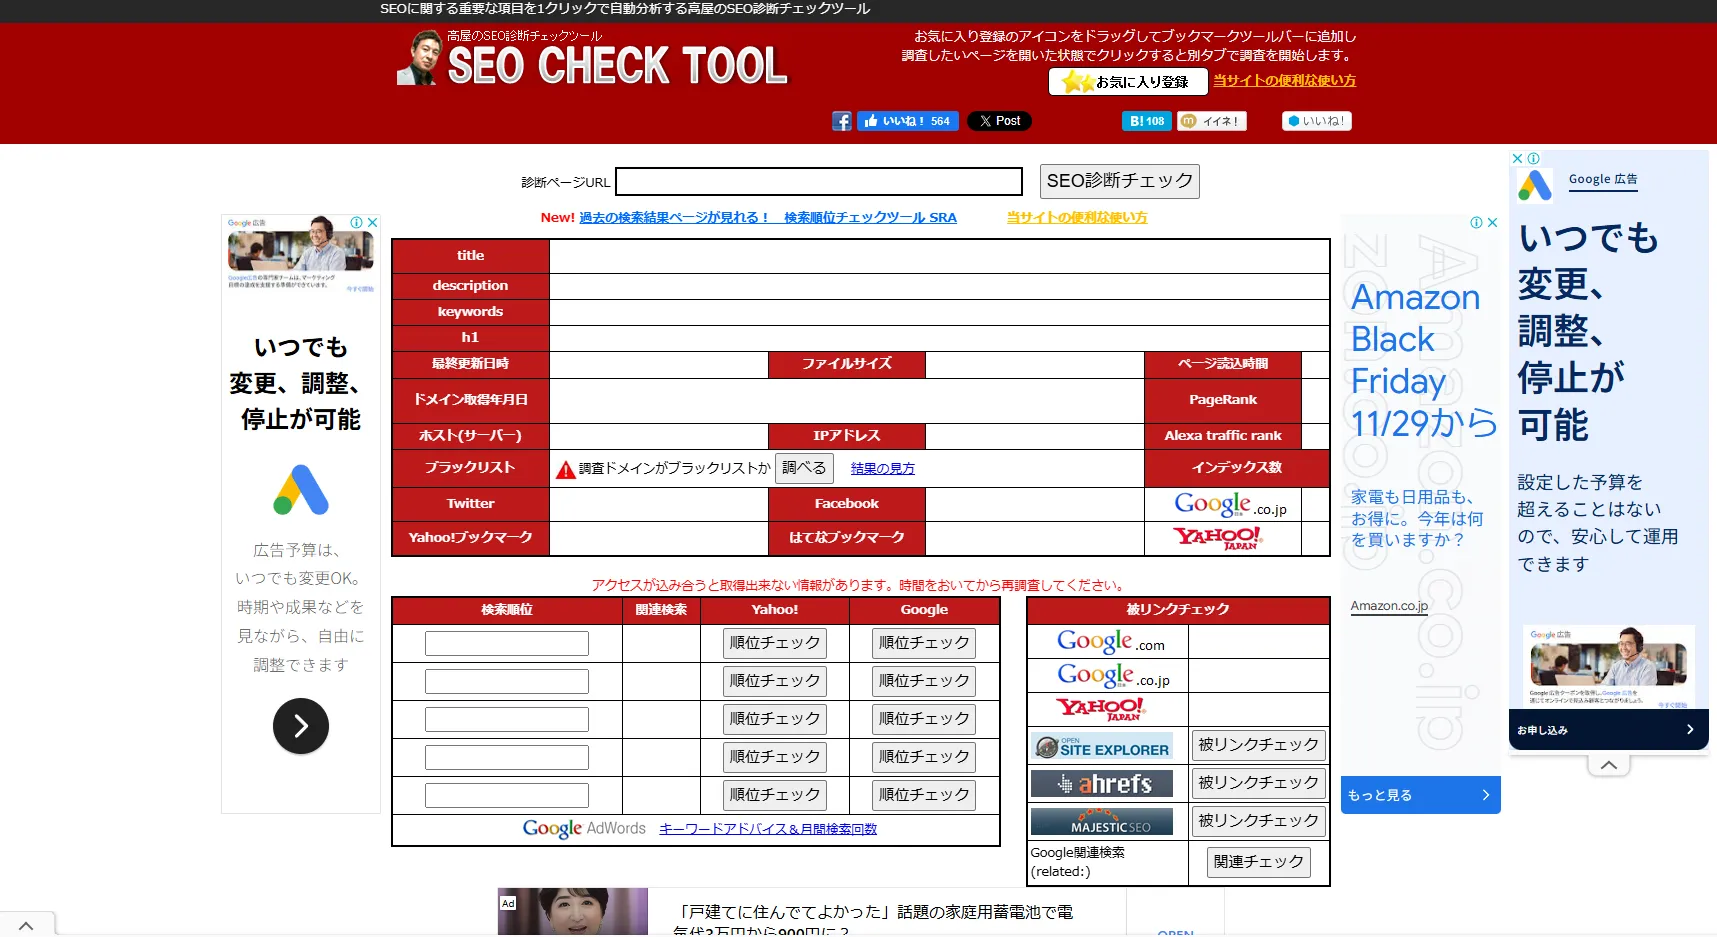This screenshot has width=1717, height=937.
Task: Click the お申し込み button in the right ad
Action: point(1608,730)
